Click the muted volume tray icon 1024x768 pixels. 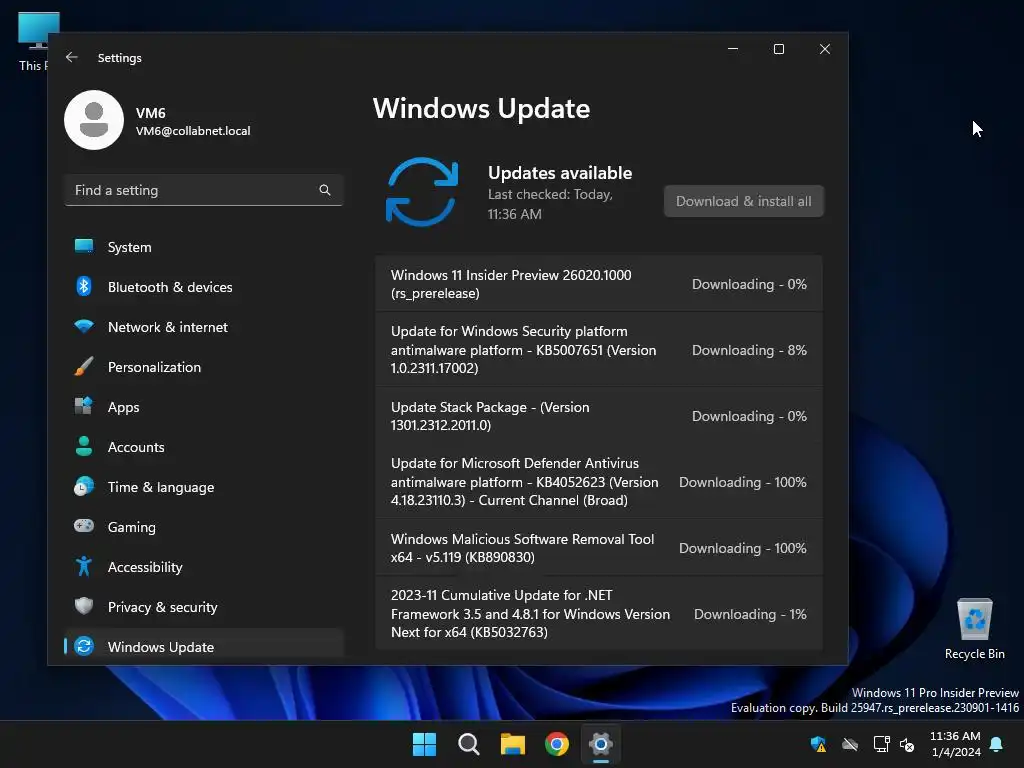point(907,744)
